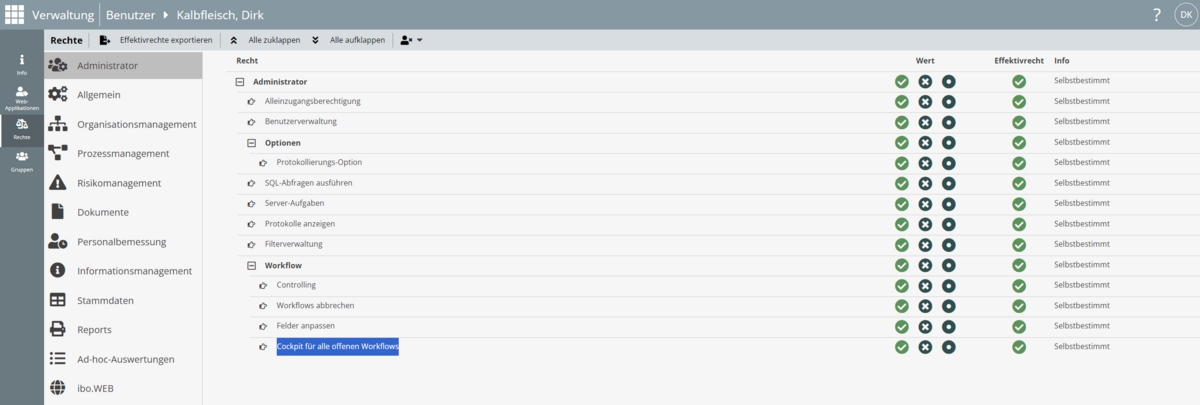1200x405 pixels.
Task: Collapse the Workflow tree node
Action: (x=252, y=265)
